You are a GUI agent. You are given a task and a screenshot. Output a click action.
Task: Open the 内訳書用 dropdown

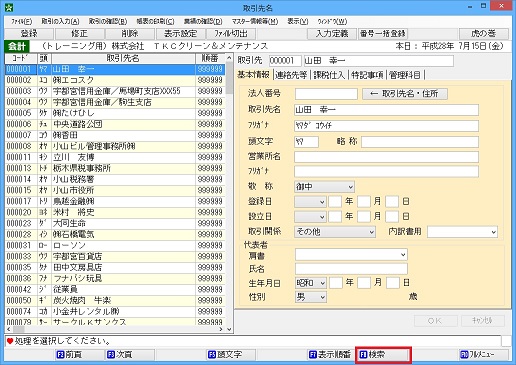click(x=462, y=232)
